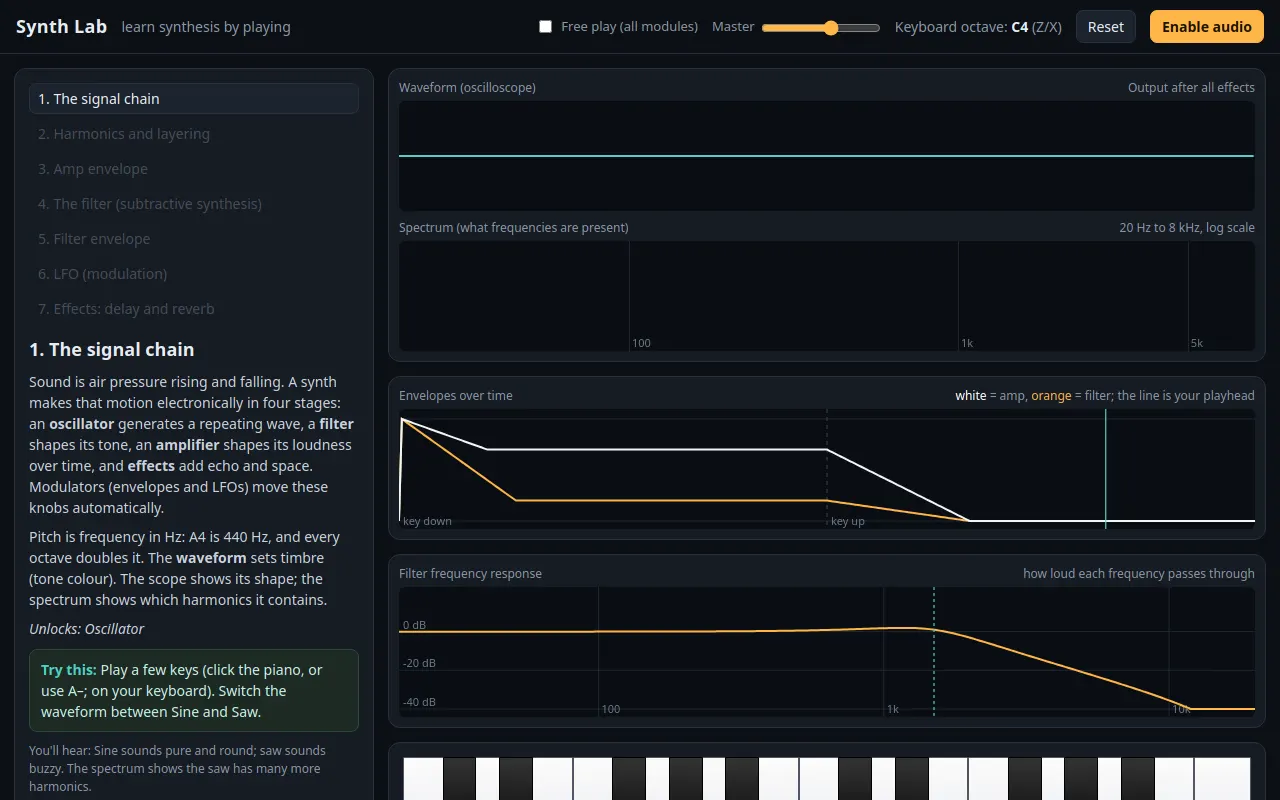Screen dimensions: 1280x800
Task: Click the "You'll hear:" description text
Action: coord(194,768)
